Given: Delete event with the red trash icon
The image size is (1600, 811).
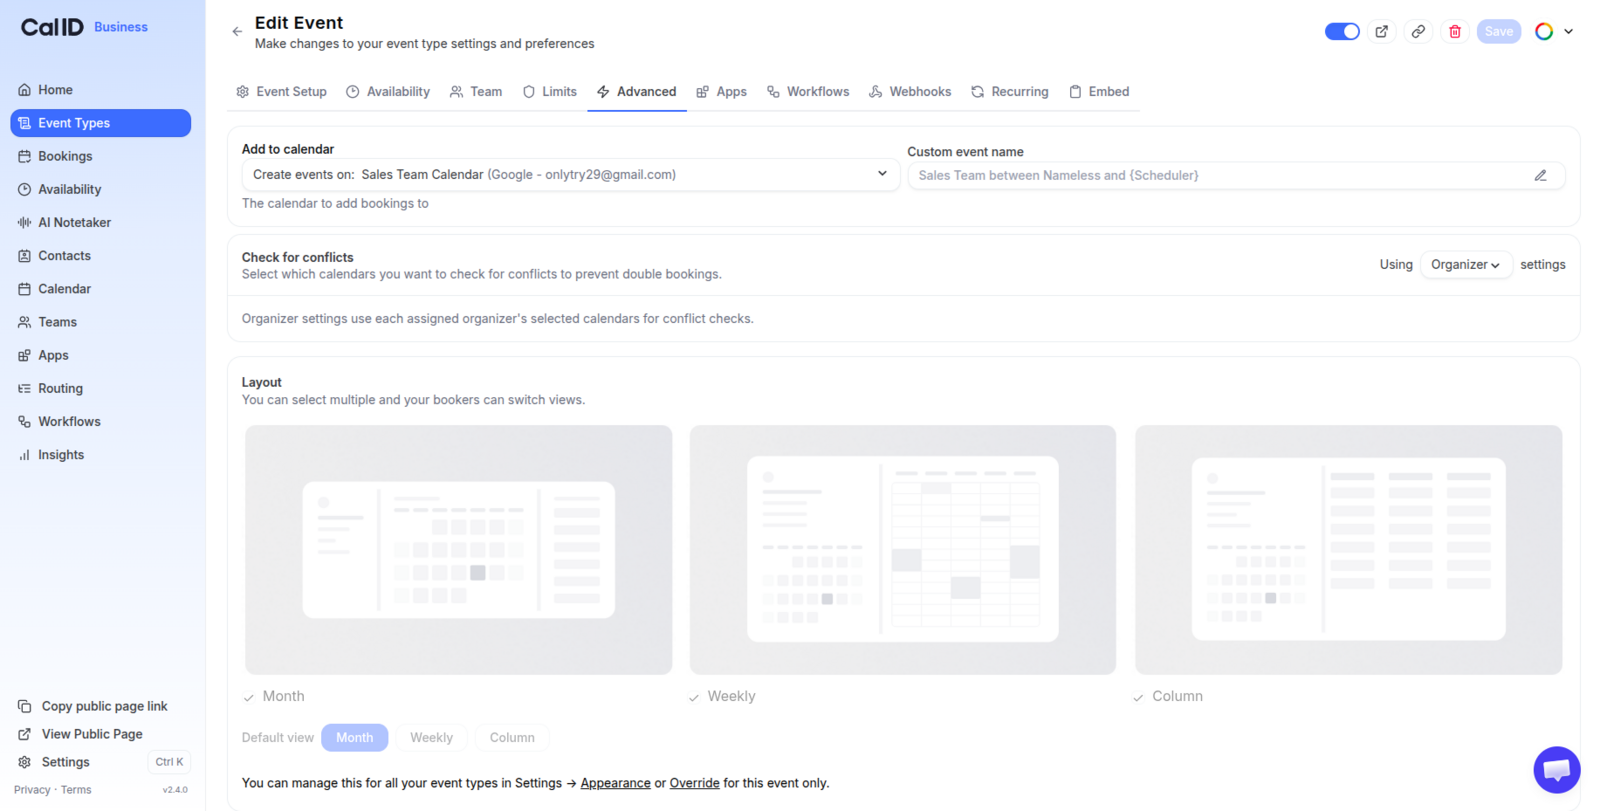Looking at the screenshot, I should 1455,32.
